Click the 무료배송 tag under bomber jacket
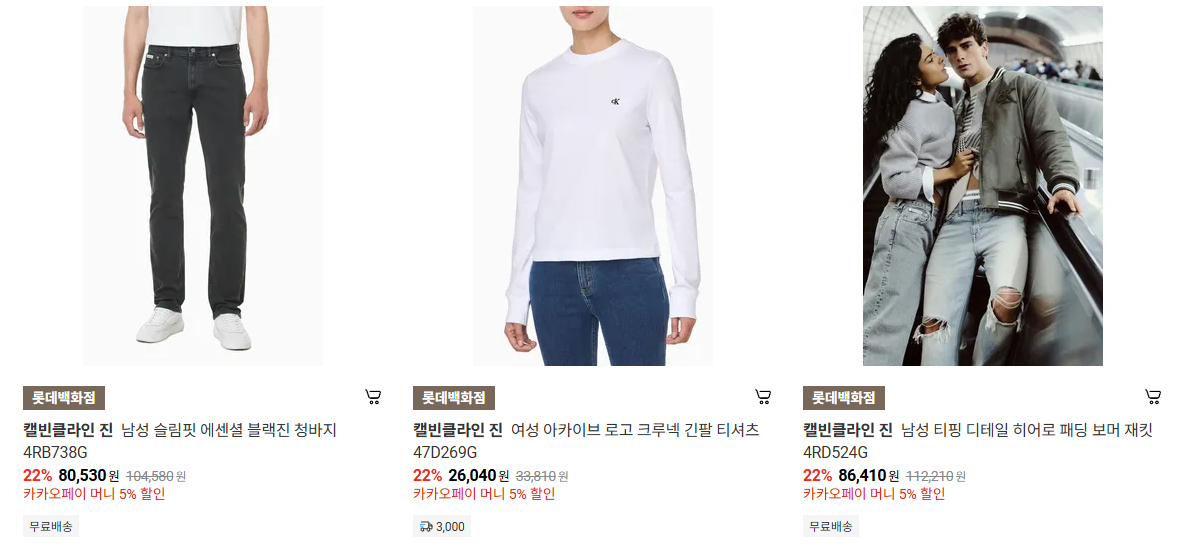The width and height of the screenshot is (1183, 548). (x=831, y=527)
